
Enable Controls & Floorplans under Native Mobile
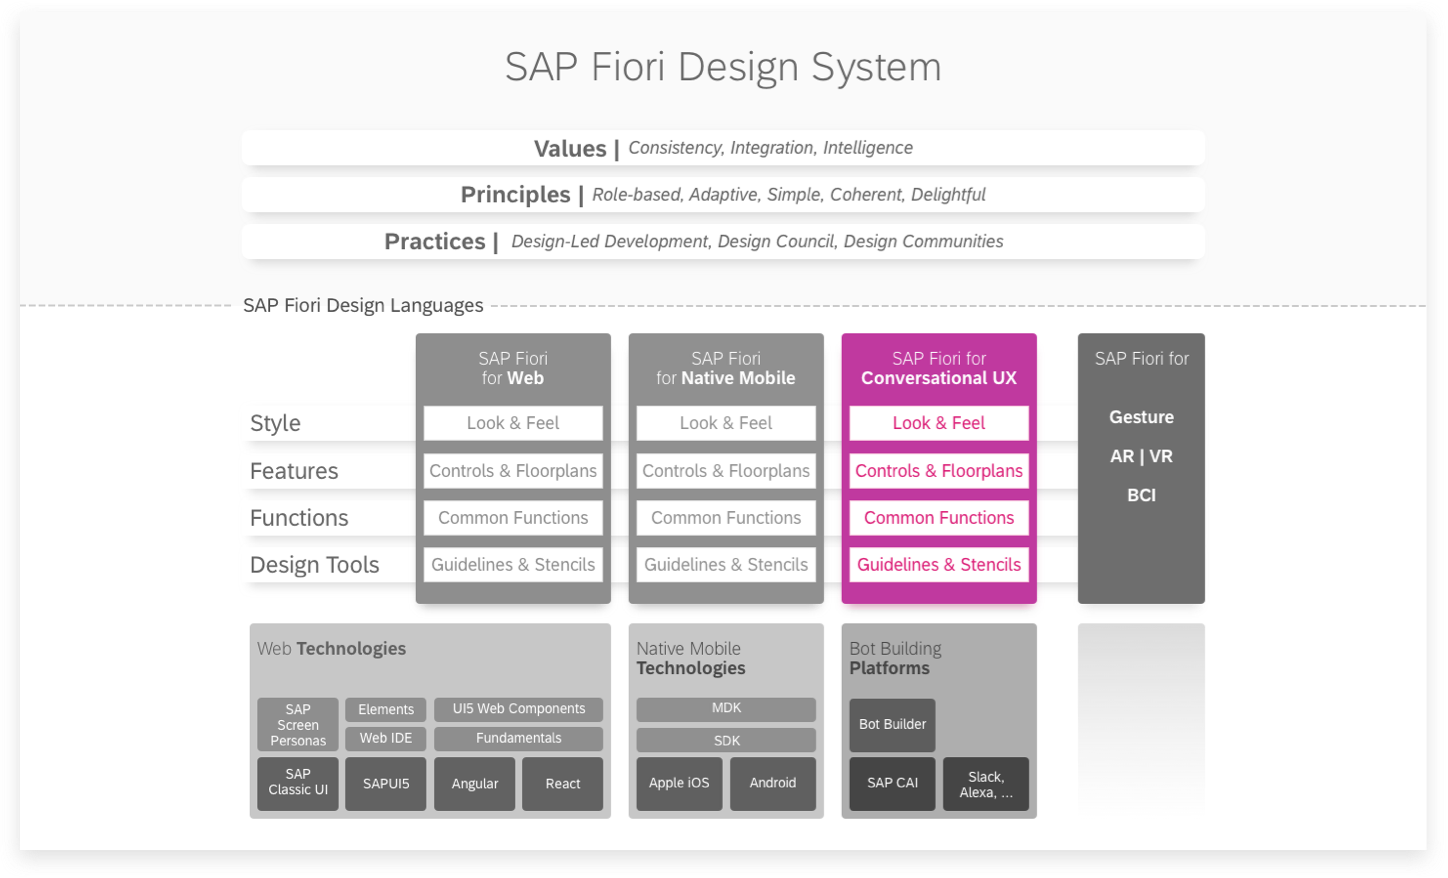tap(725, 470)
